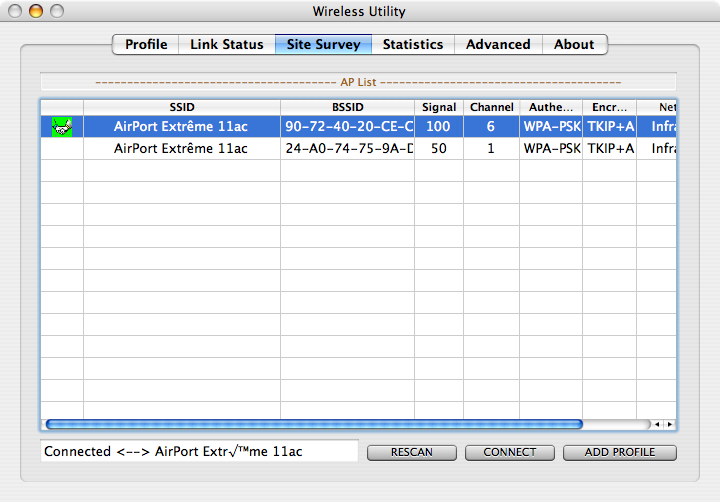Screen dimensions: 720x502
Task: Click channel 6 cell
Action: (x=491, y=127)
